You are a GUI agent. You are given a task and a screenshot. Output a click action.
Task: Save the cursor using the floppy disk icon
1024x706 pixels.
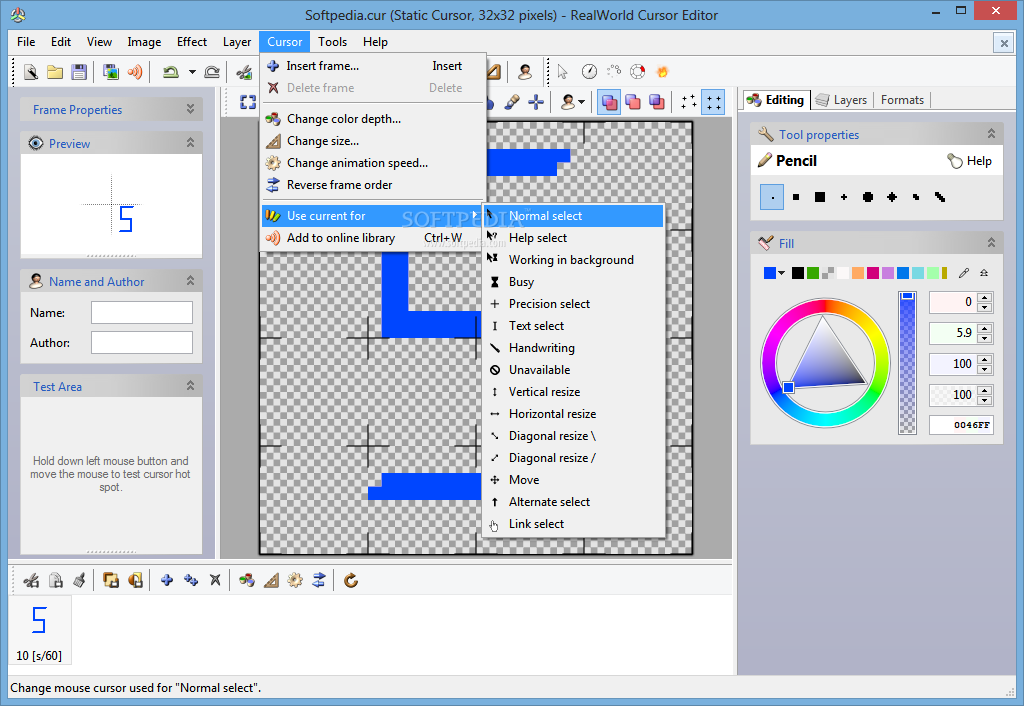[x=79, y=72]
